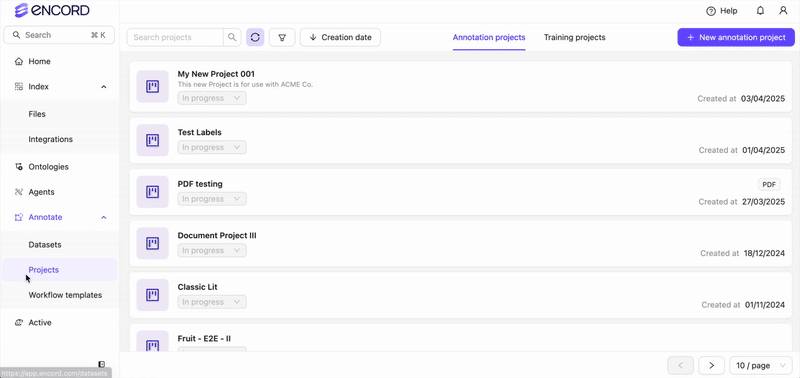
Task: Click Test Labels project icon
Action: [153, 140]
